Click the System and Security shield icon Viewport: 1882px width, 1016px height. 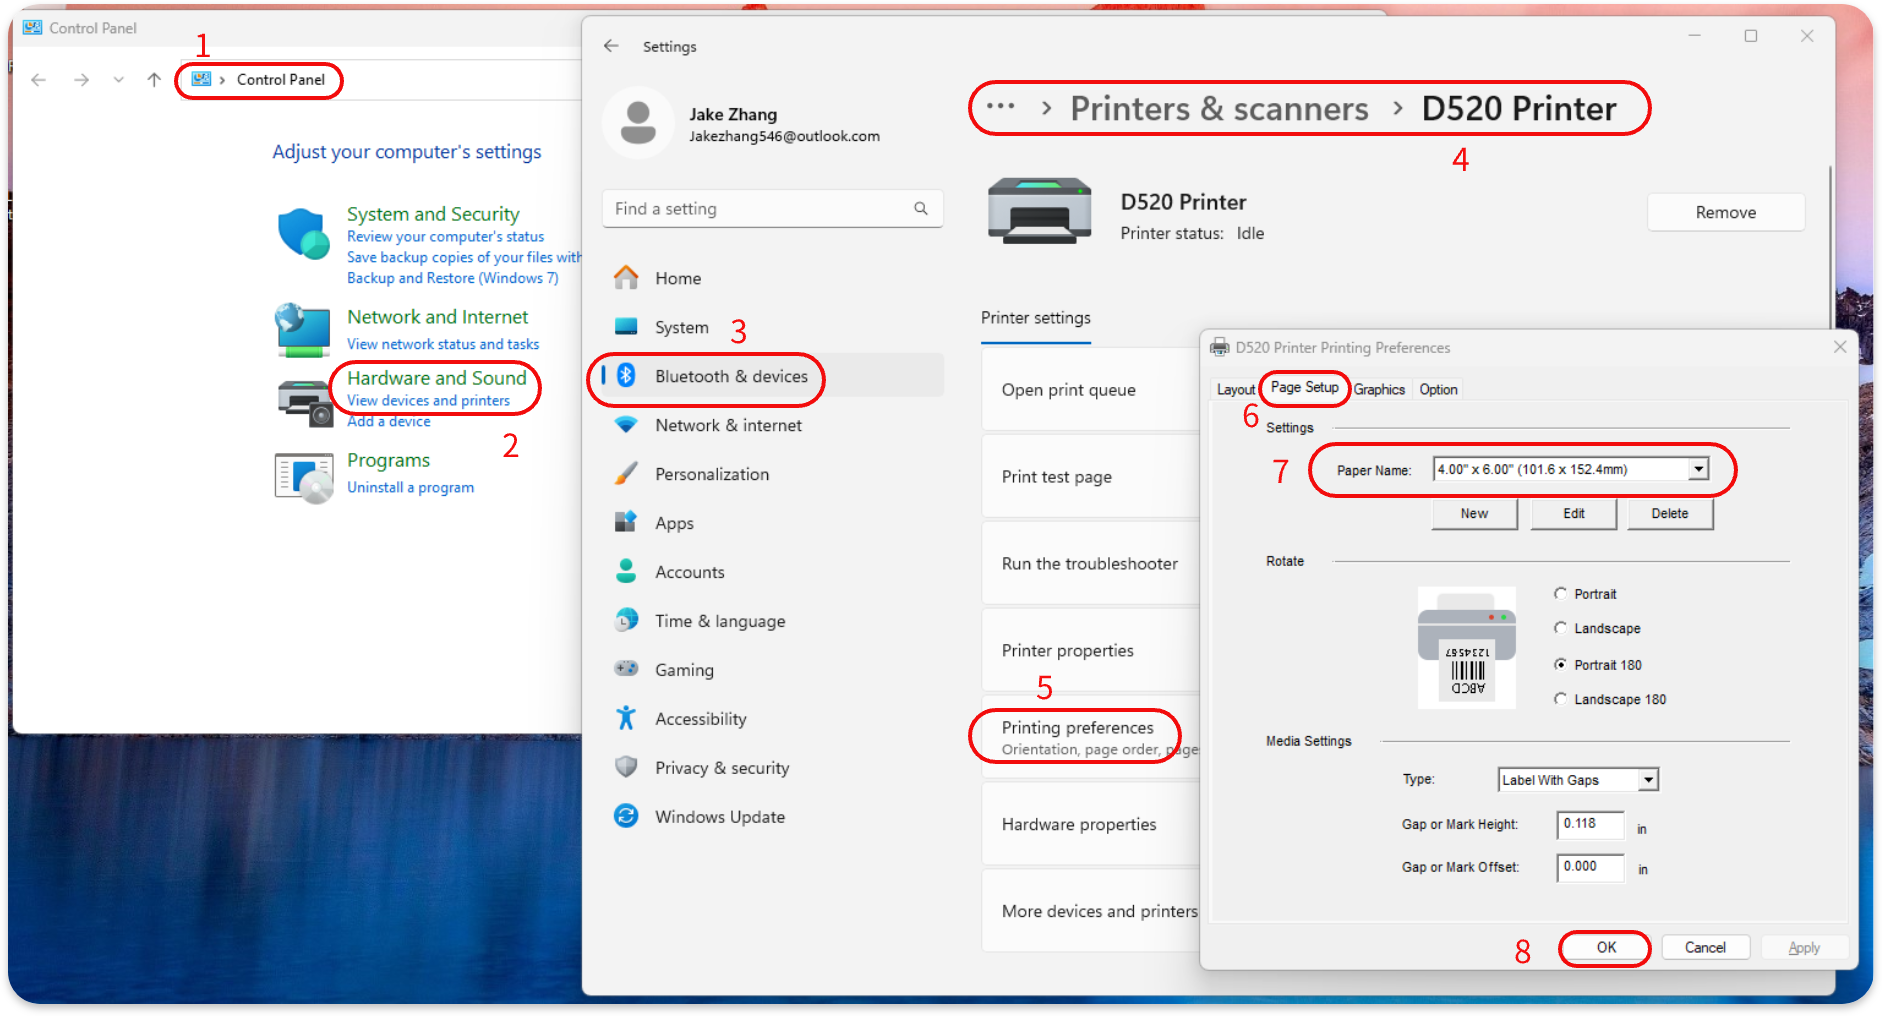(303, 233)
